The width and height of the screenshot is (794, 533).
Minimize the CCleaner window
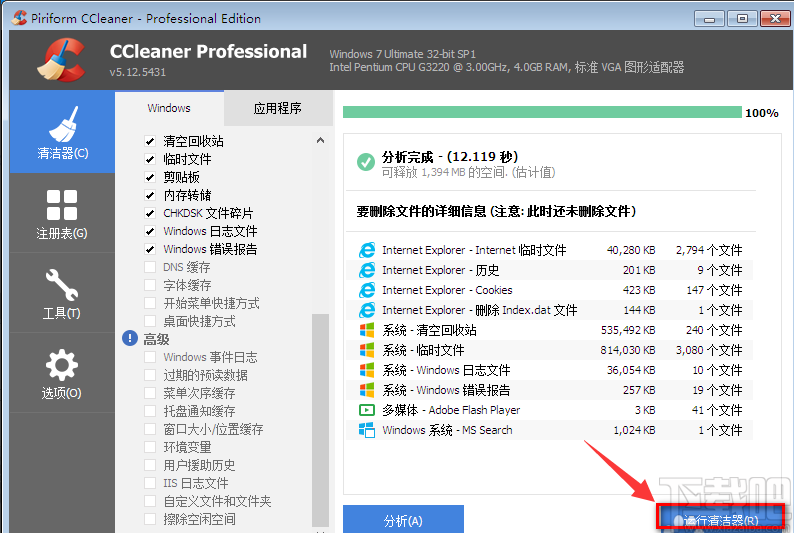[709, 19]
